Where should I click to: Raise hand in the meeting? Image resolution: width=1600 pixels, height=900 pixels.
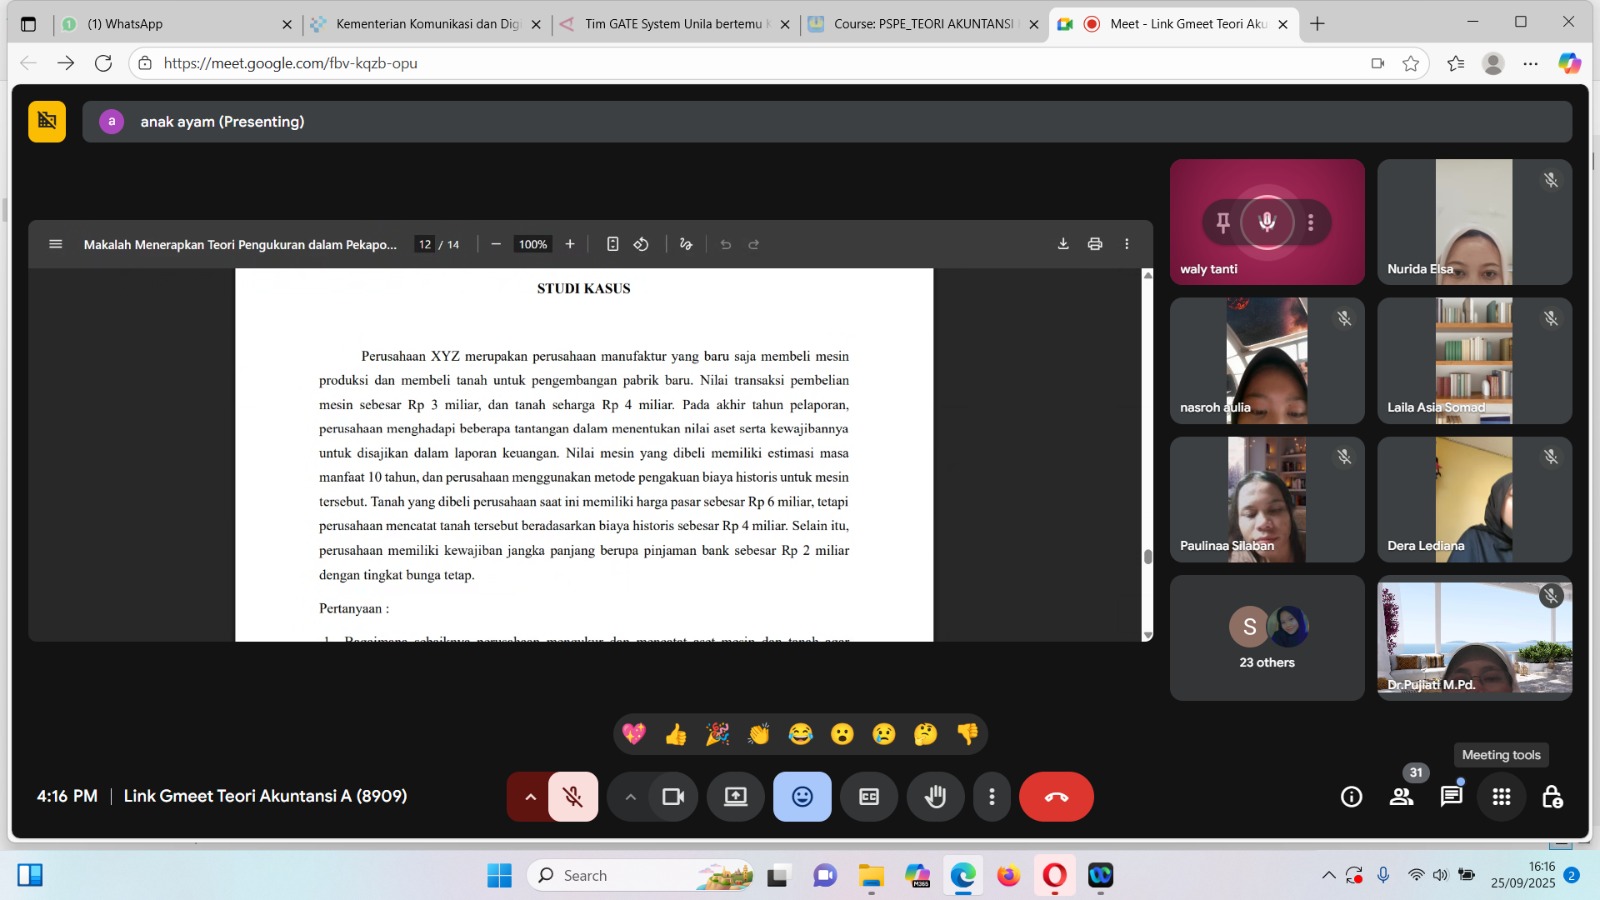click(935, 797)
